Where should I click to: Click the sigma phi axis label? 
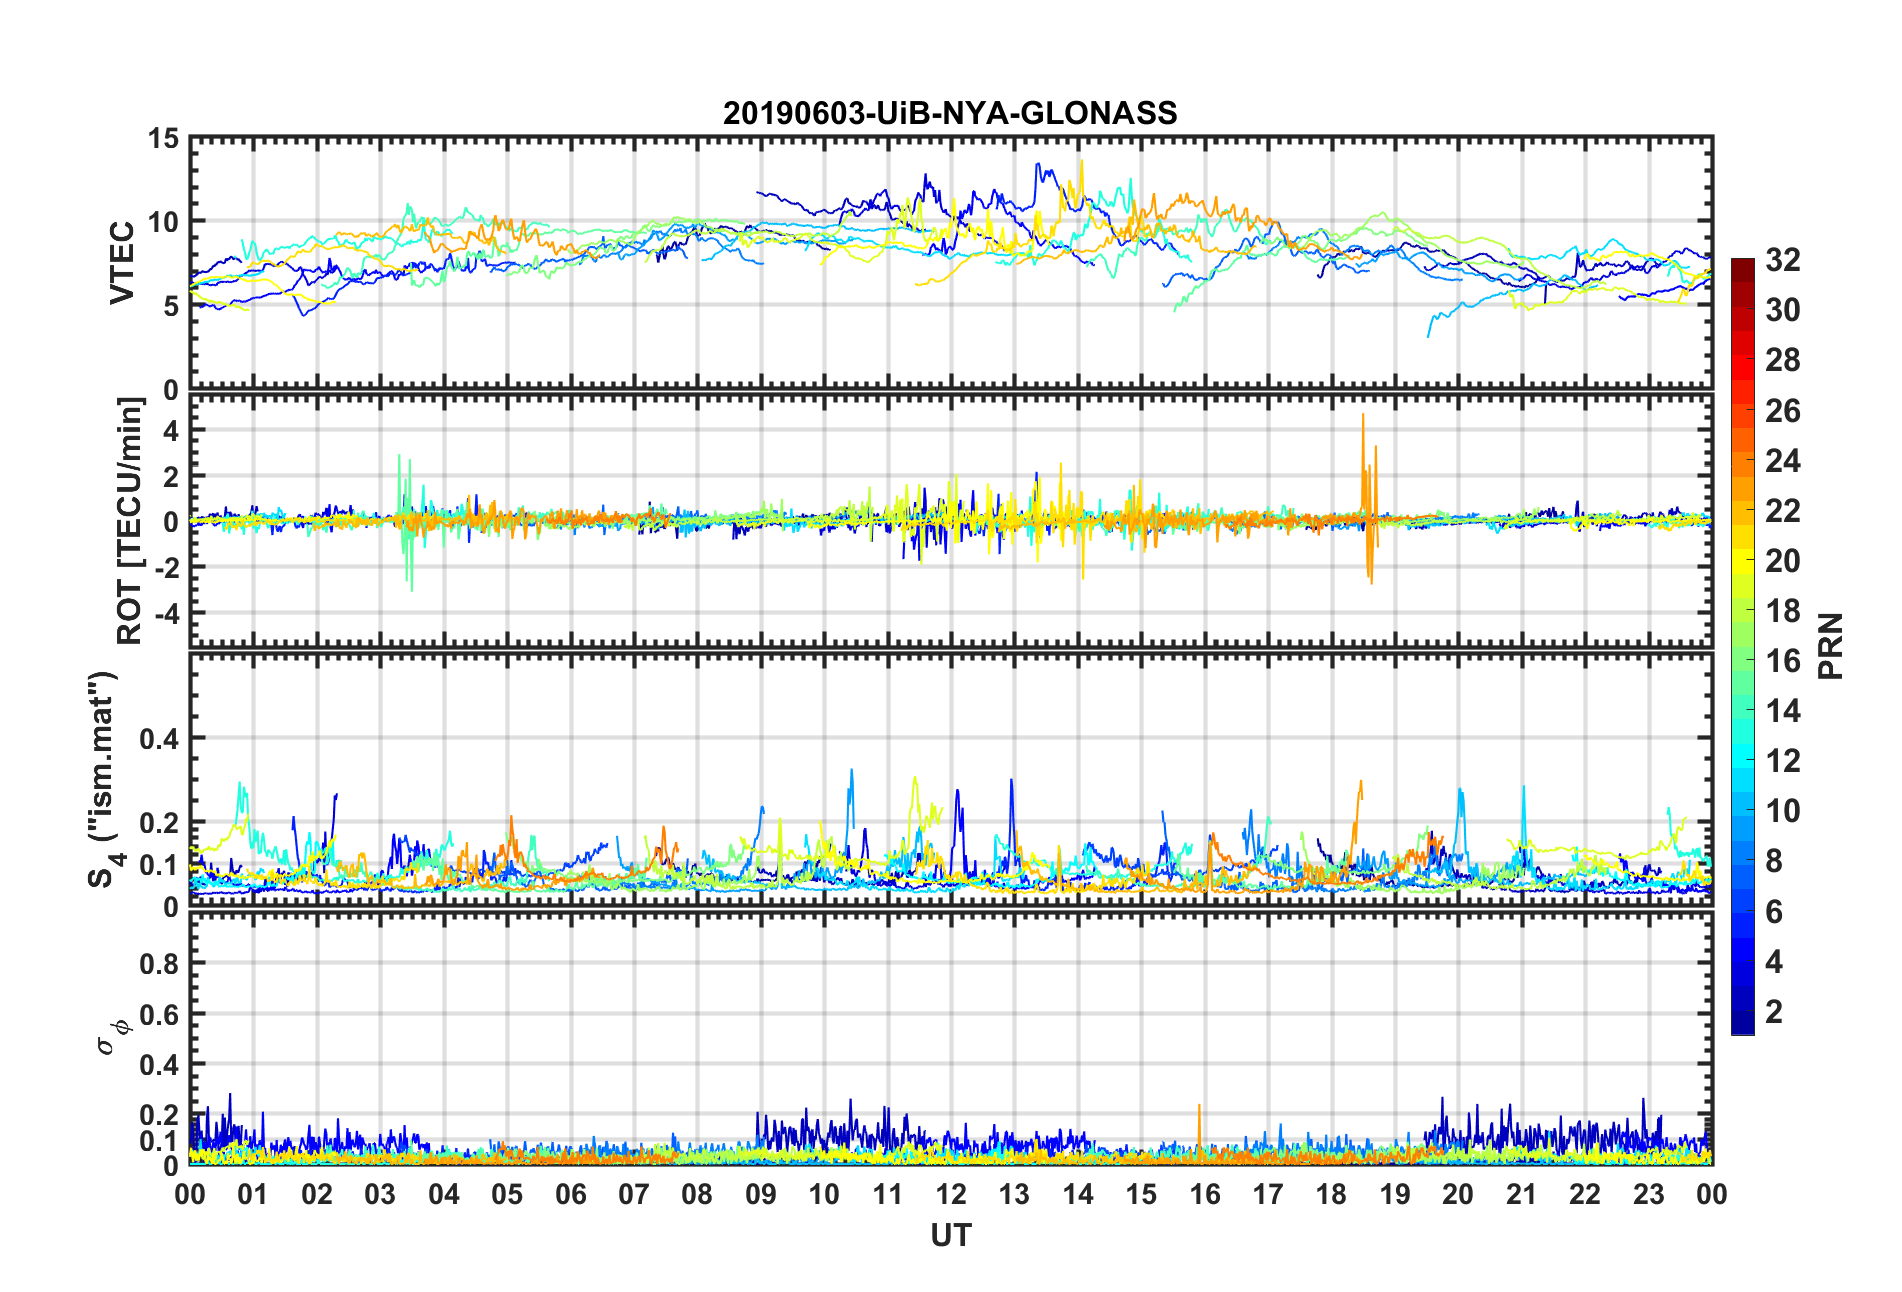(112, 1037)
